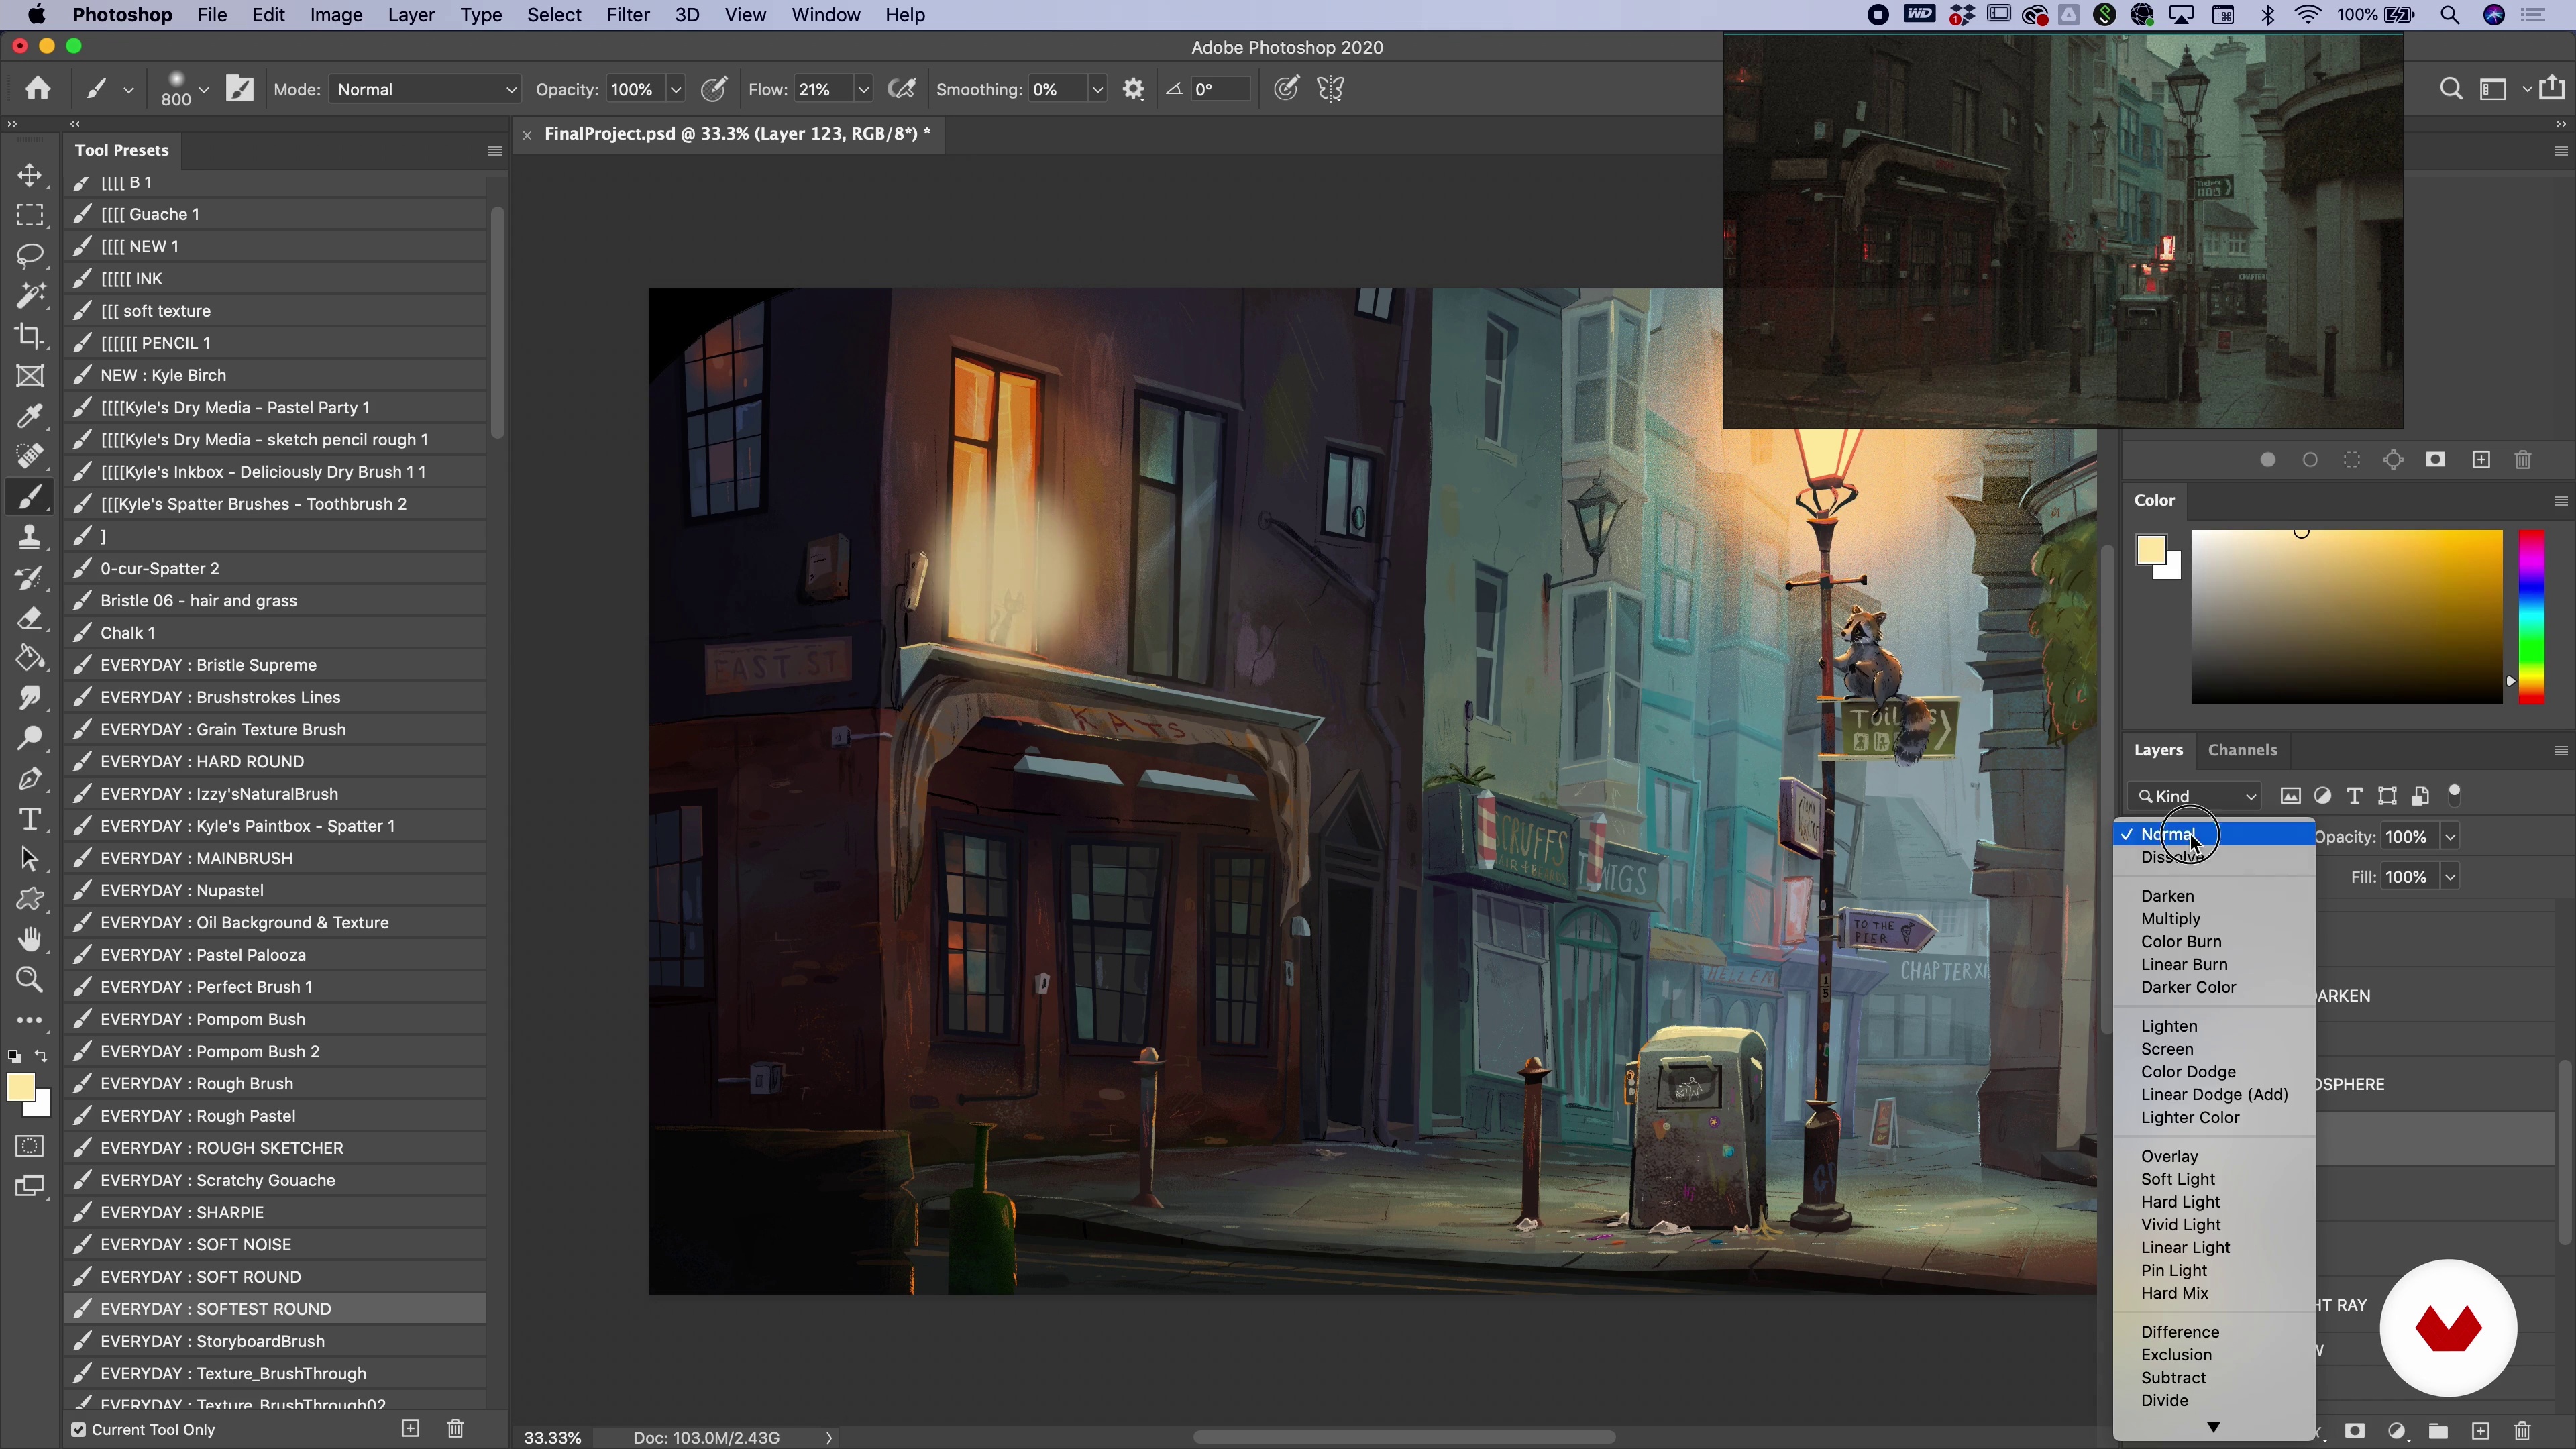Select the Crop tool
The image size is (2576, 1449).
pos(30,336)
